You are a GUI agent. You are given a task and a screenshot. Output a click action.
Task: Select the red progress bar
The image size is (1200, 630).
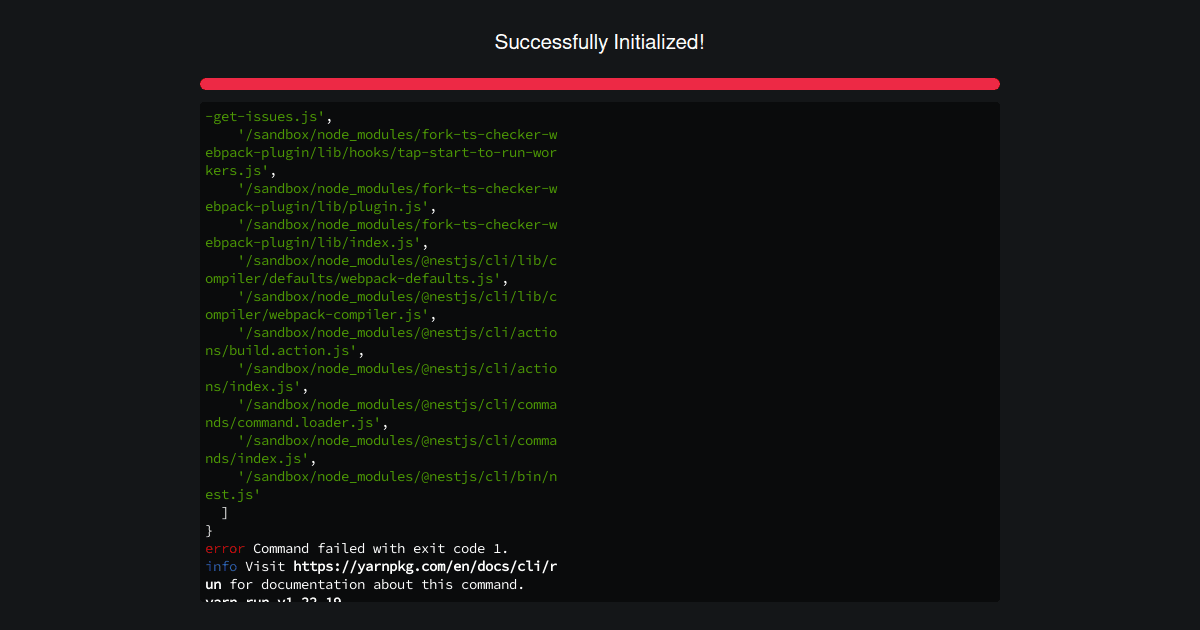tap(599, 83)
